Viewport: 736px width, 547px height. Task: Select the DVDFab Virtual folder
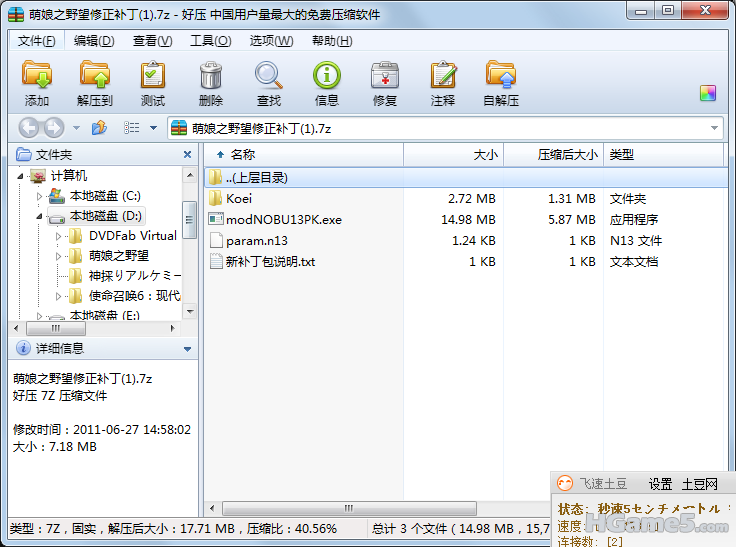click(x=133, y=236)
